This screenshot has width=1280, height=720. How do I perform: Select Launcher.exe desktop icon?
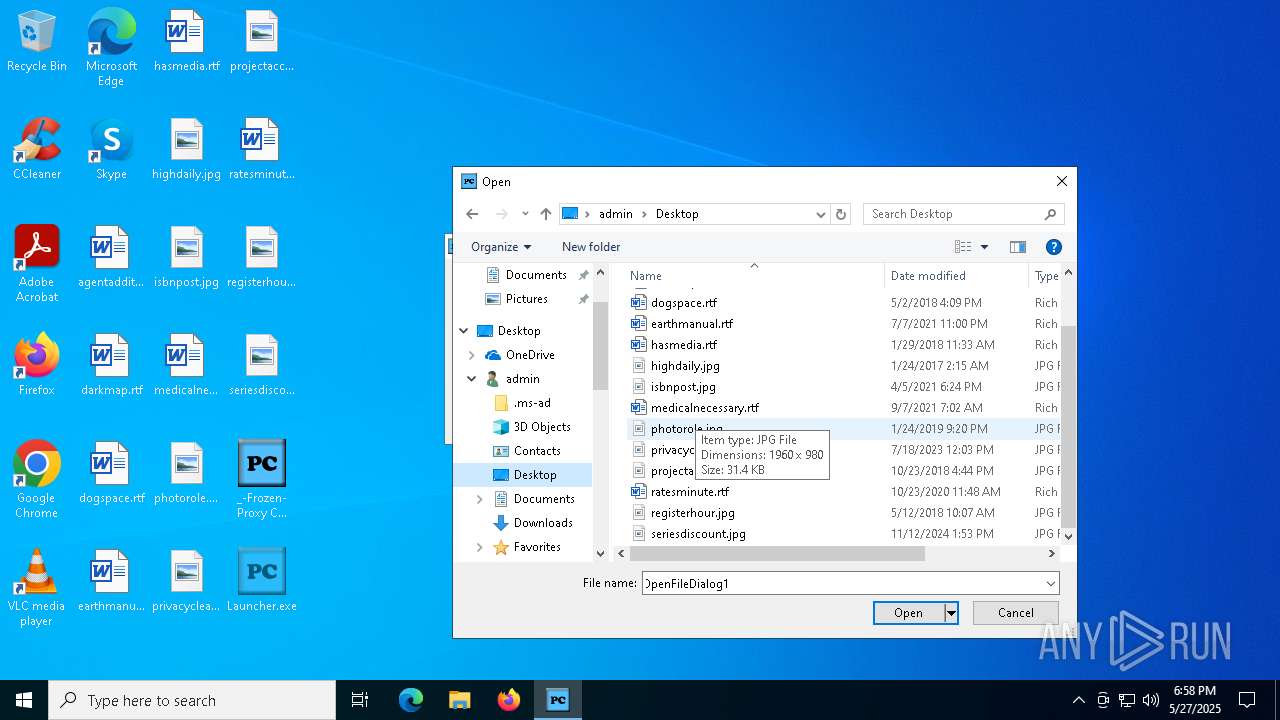click(262, 581)
